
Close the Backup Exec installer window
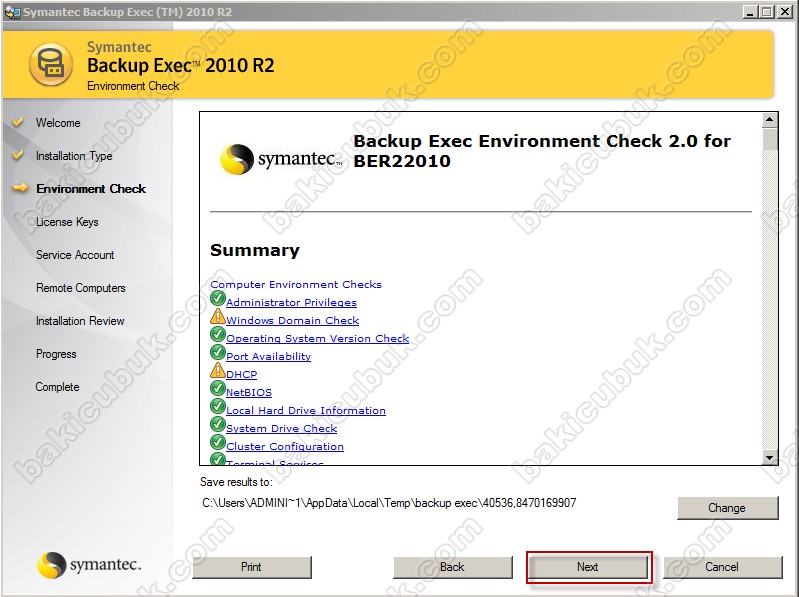(784, 11)
